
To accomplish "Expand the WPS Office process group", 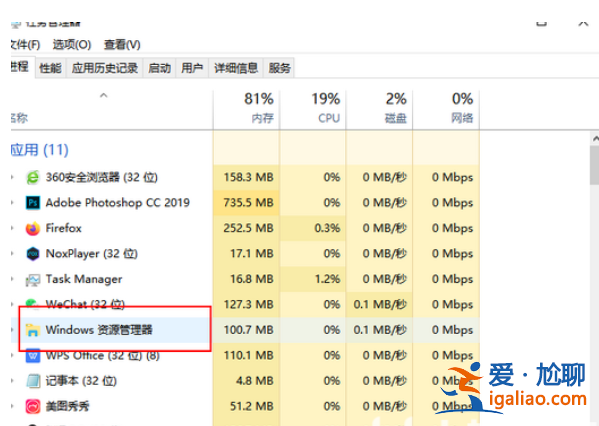I will 12,355.
